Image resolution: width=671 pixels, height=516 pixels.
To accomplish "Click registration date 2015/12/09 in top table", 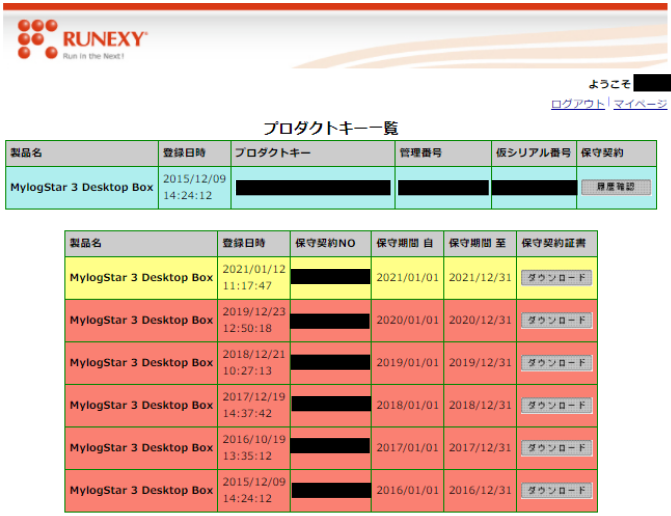I will coord(194,187).
